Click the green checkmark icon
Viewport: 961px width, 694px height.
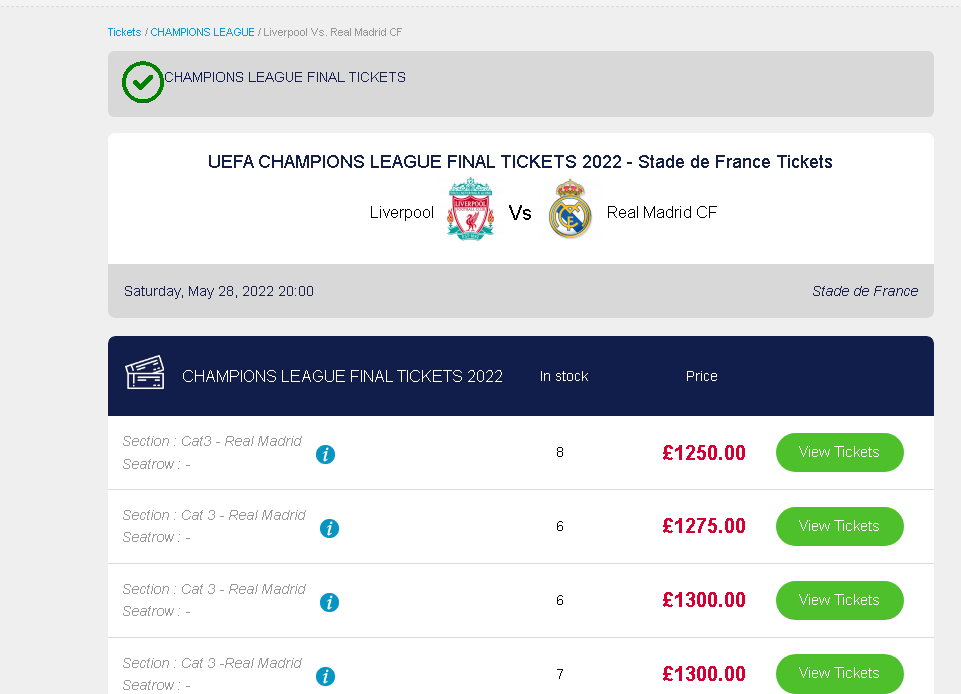point(143,82)
